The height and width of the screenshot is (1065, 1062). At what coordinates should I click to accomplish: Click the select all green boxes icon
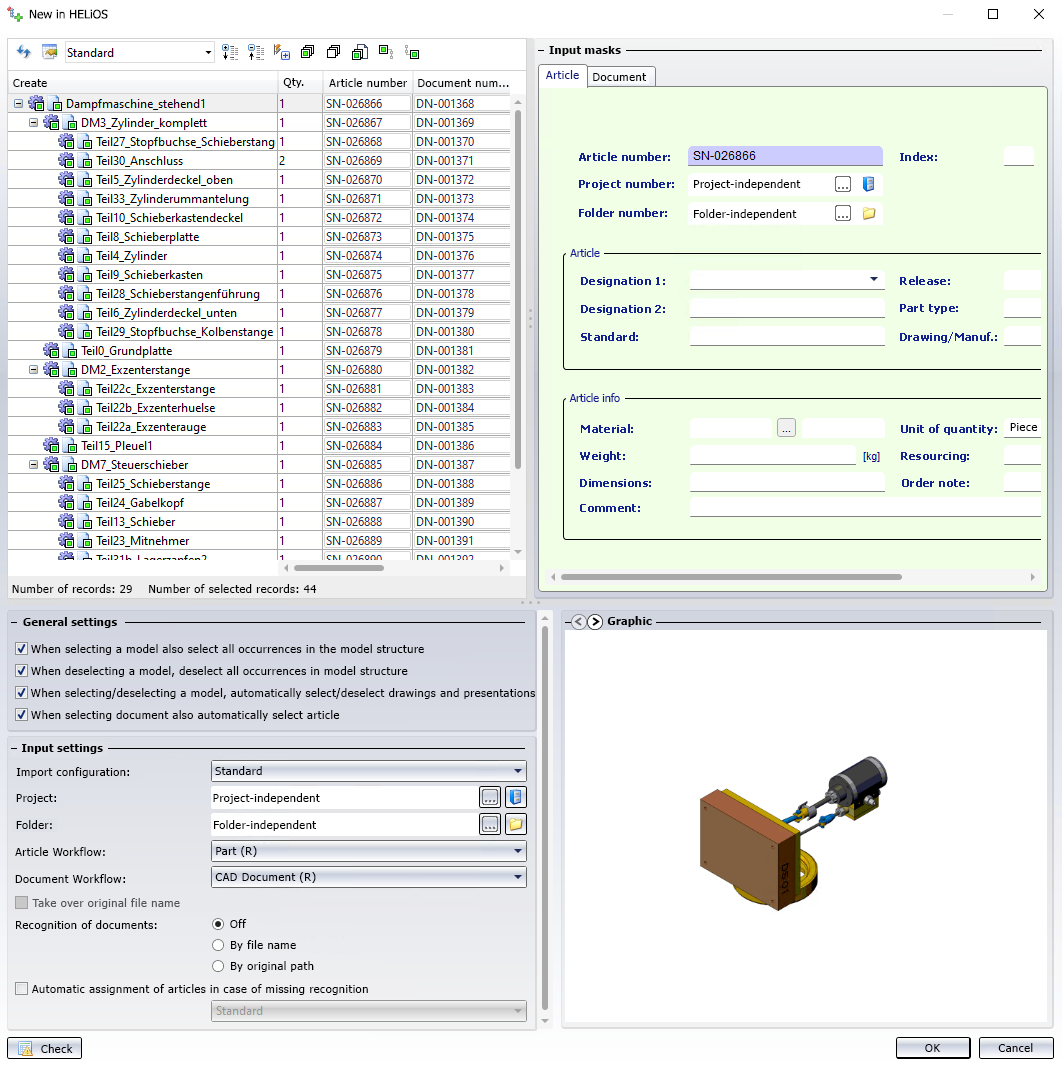307,52
